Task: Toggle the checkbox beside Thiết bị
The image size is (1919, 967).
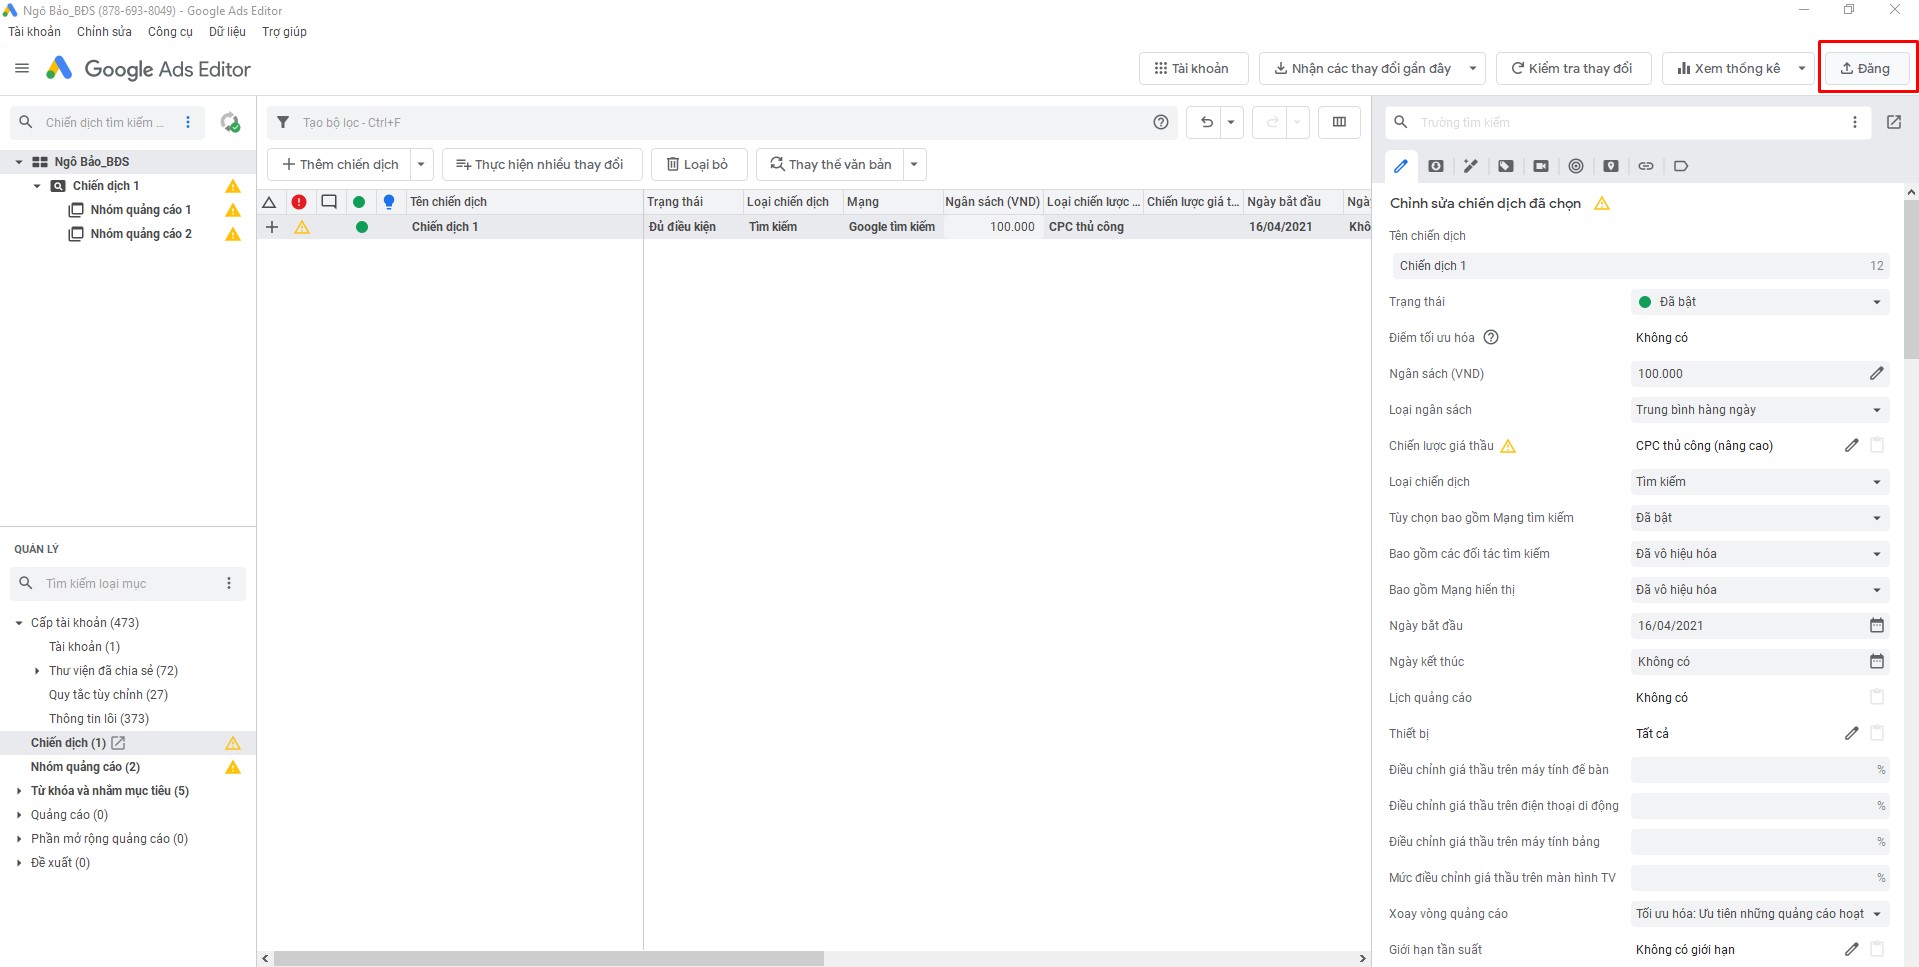Action: click(1876, 733)
